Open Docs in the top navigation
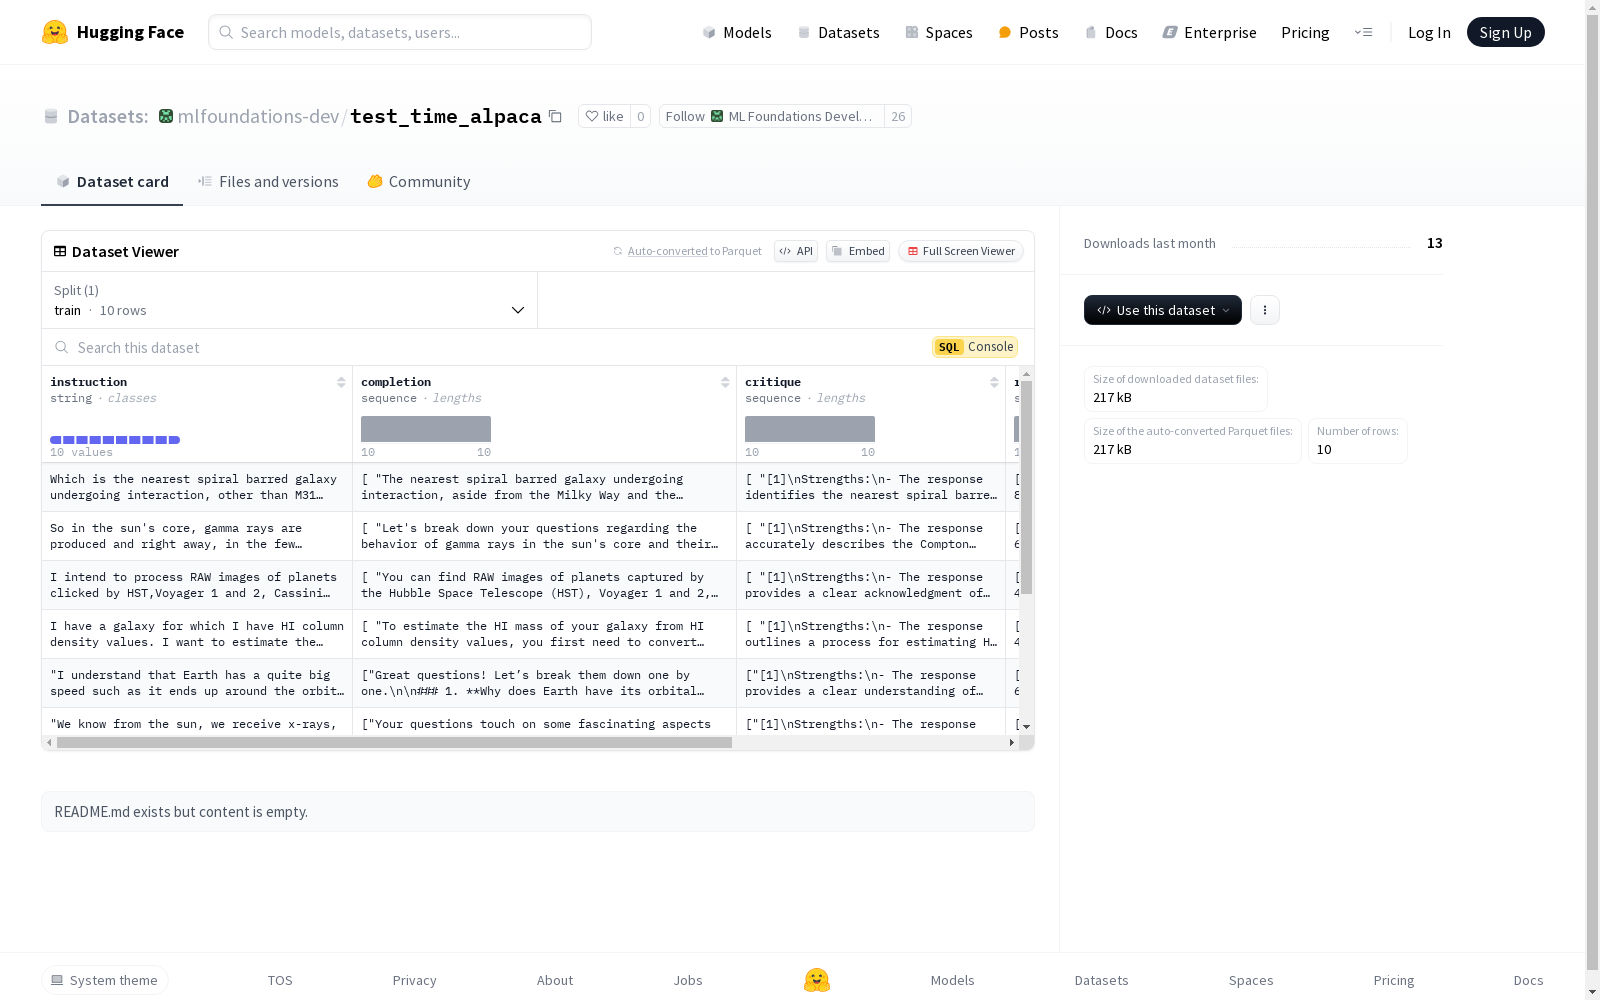This screenshot has width=1600, height=1000. click(x=1111, y=32)
